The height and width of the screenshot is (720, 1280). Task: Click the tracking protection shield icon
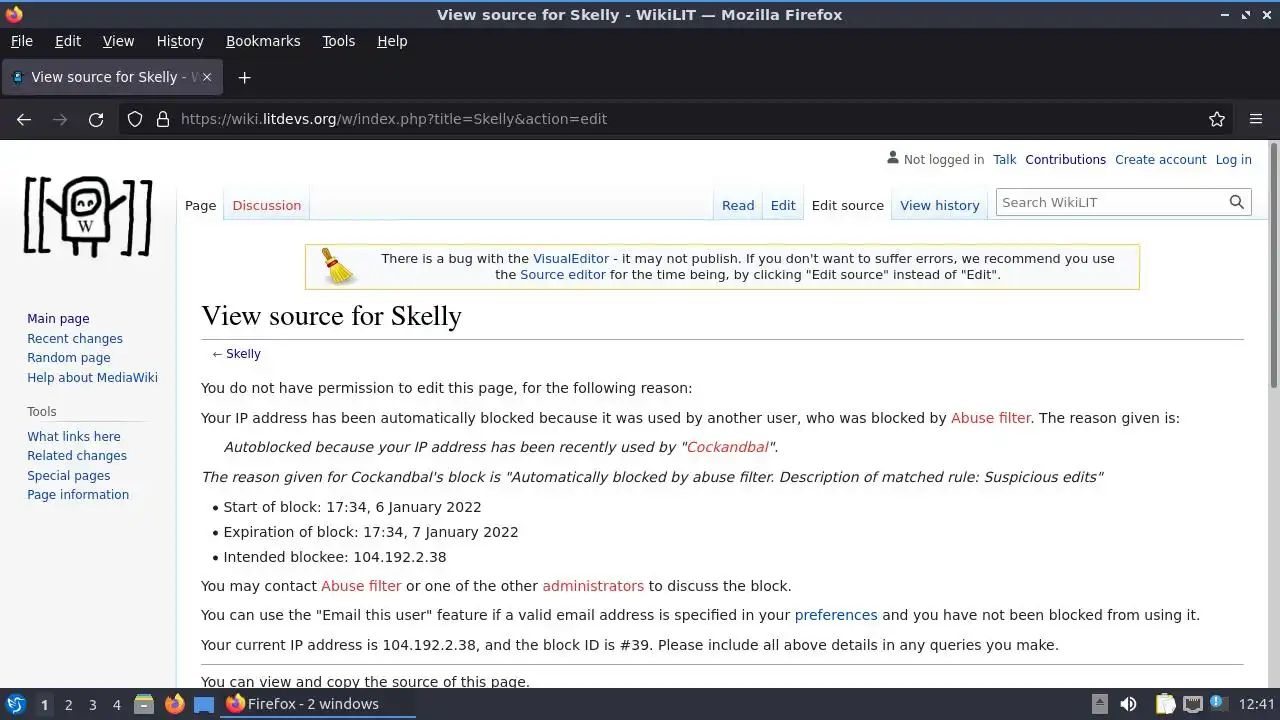click(x=135, y=119)
